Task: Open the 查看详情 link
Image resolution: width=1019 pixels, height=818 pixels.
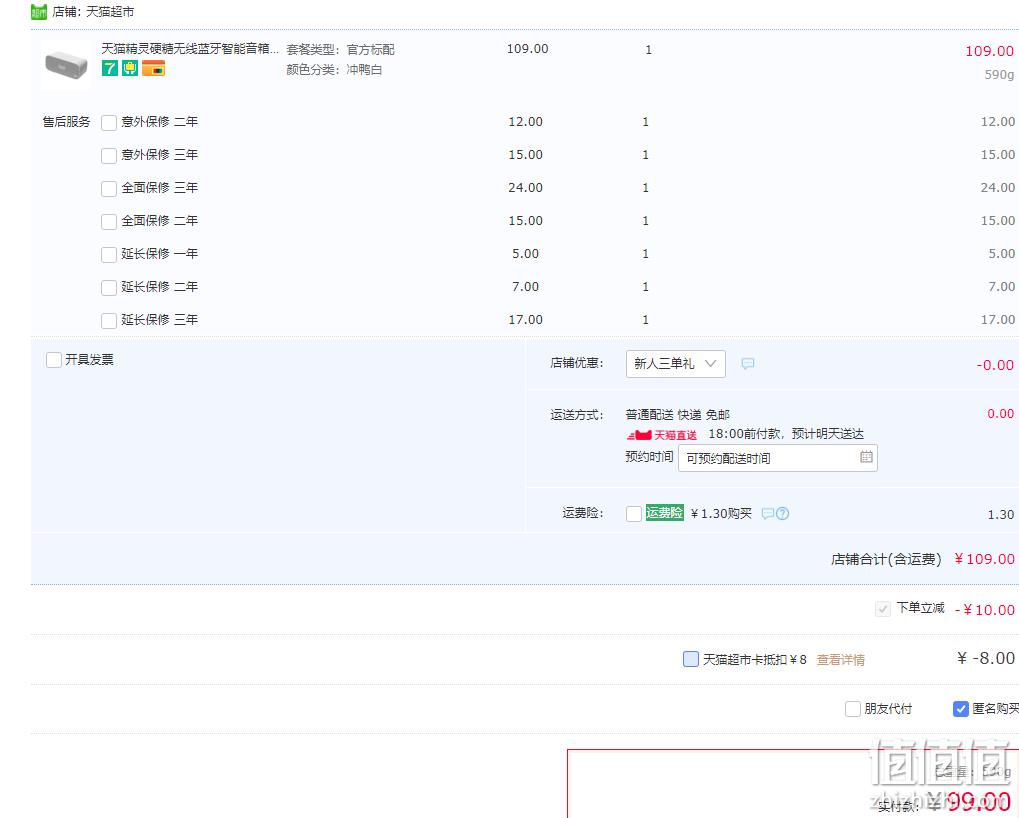Action: [840, 660]
